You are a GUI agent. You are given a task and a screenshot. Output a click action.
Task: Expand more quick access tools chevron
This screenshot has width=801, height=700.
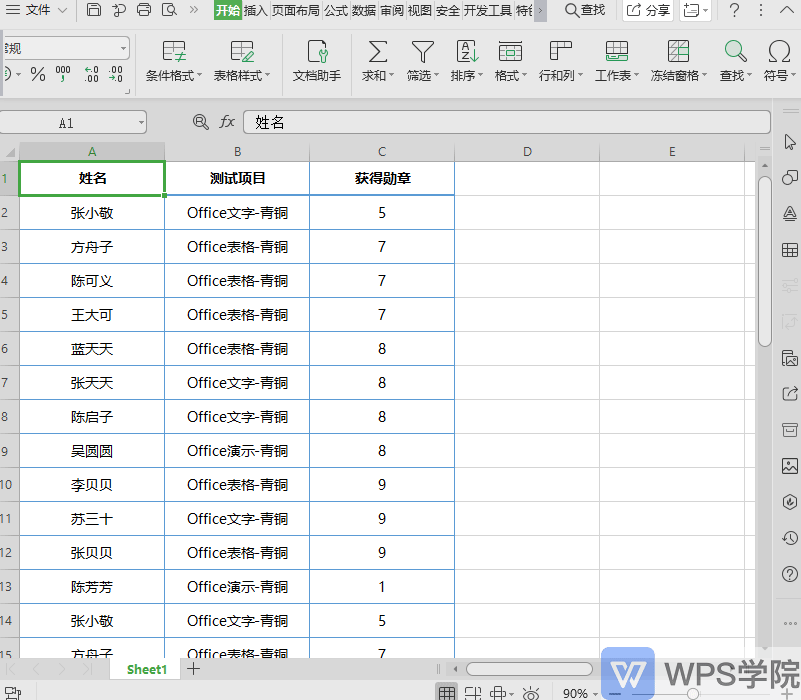[193, 10]
